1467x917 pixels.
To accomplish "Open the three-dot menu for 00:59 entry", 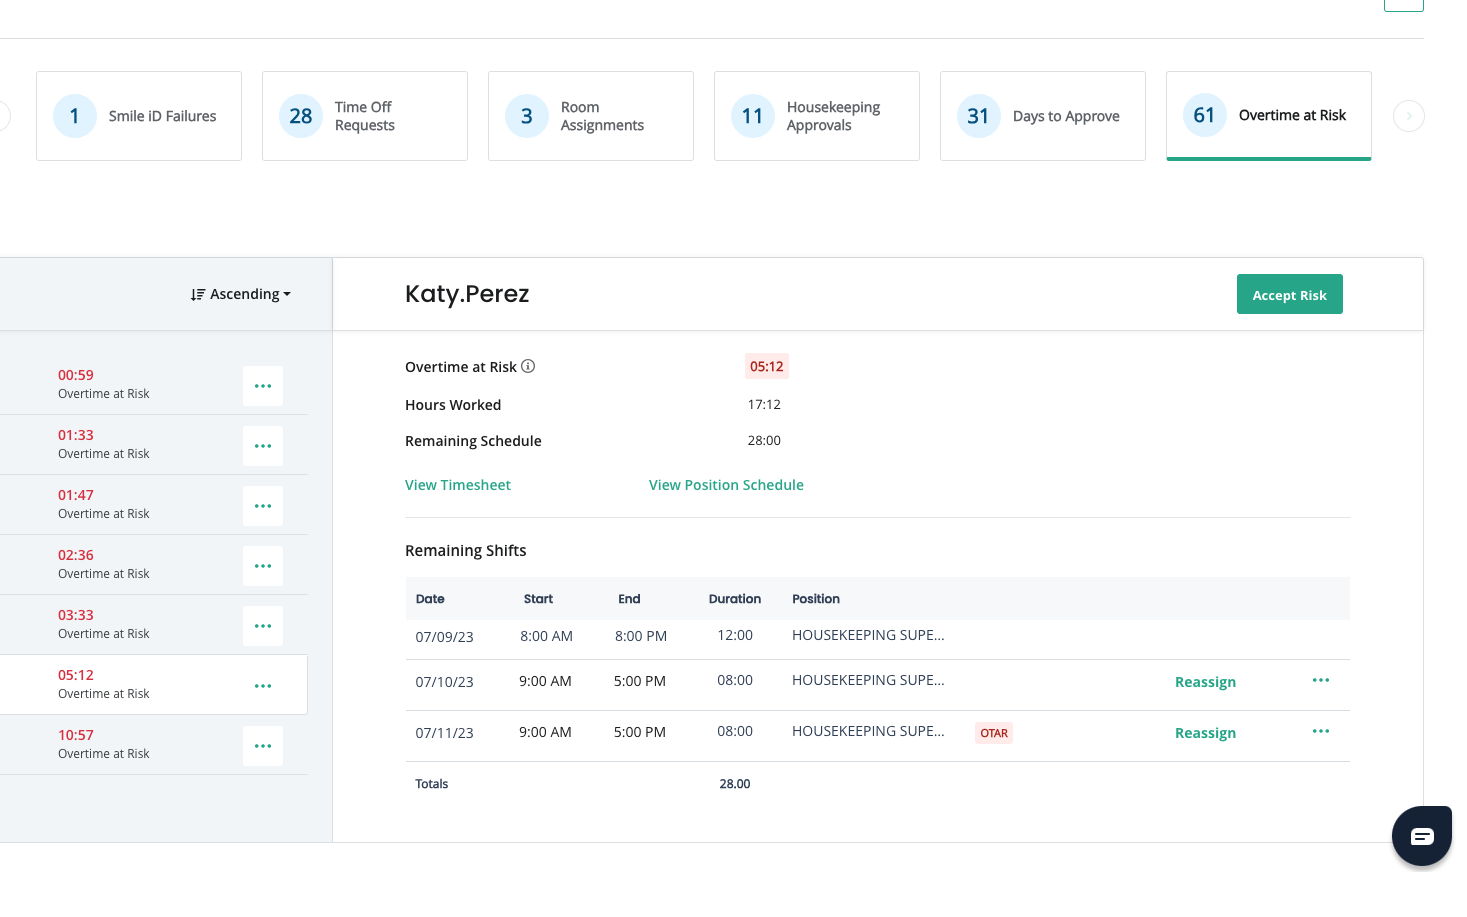I will coord(263,386).
